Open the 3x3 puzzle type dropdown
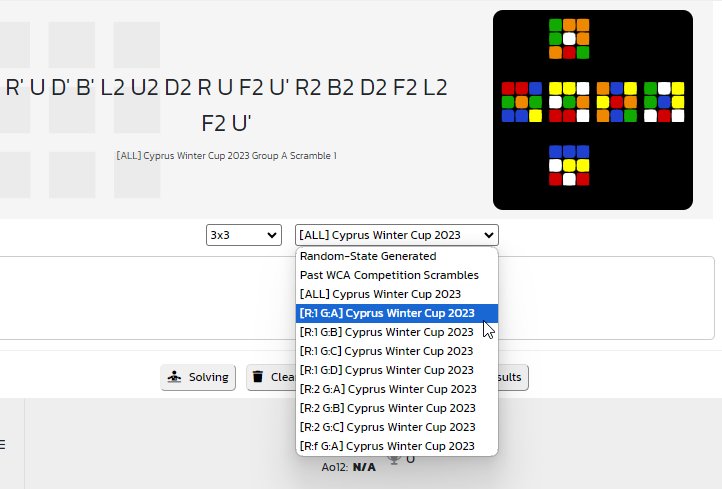The image size is (722, 489). 244,235
